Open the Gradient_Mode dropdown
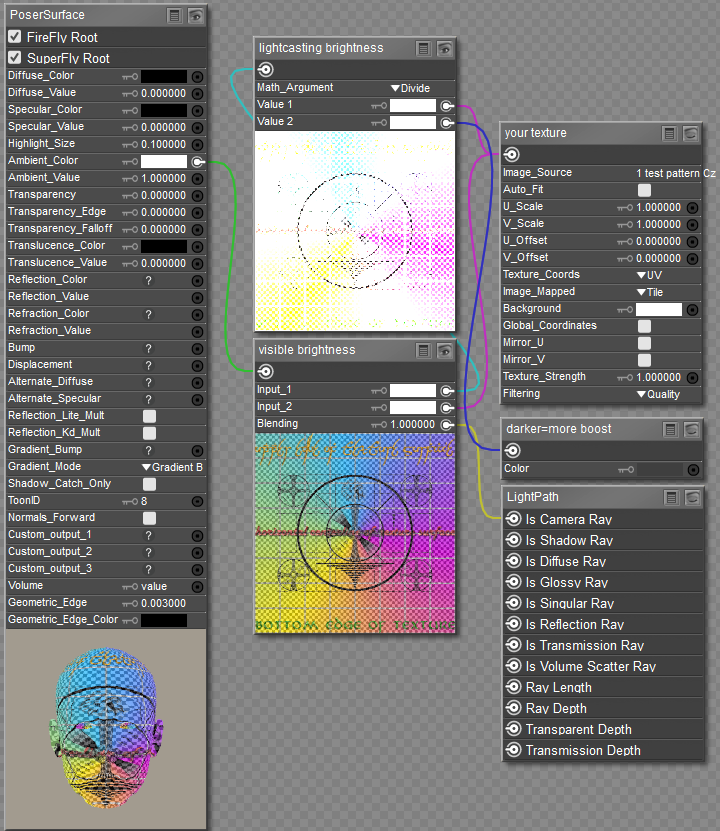Image resolution: width=720 pixels, height=831 pixels. (x=172, y=467)
